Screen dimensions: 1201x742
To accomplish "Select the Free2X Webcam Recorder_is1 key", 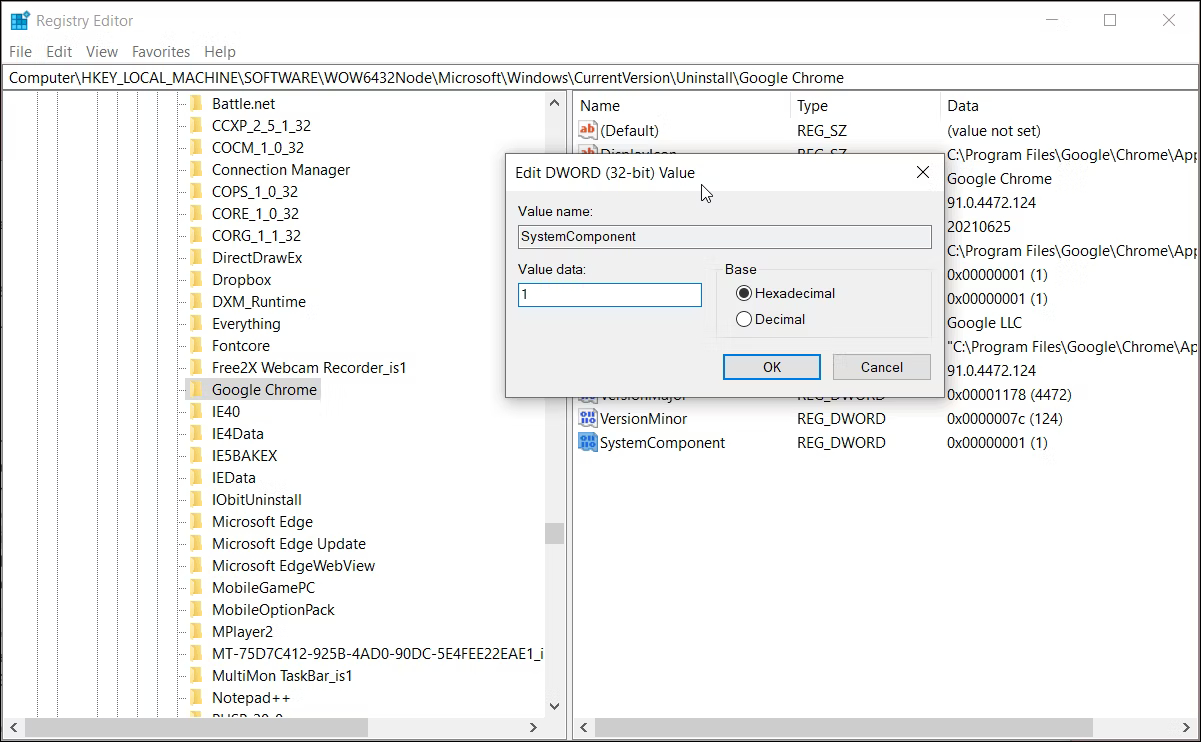I will coord(309,367).
